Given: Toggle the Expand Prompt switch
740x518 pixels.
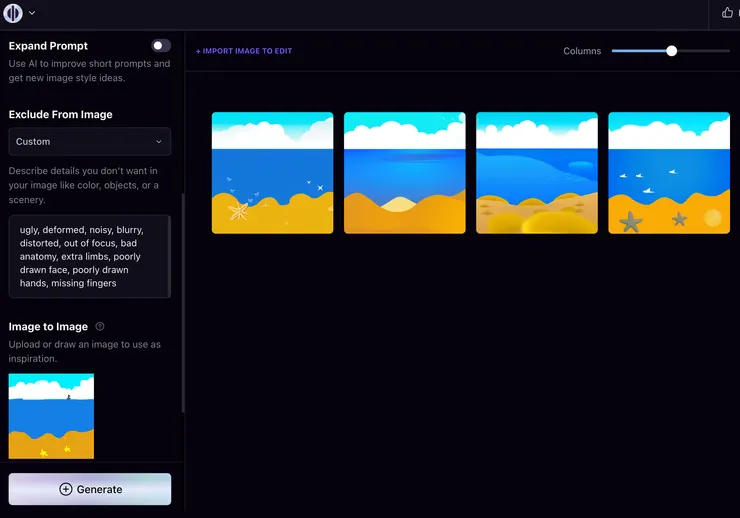Looking at the screenshot, I should point(161,46).
